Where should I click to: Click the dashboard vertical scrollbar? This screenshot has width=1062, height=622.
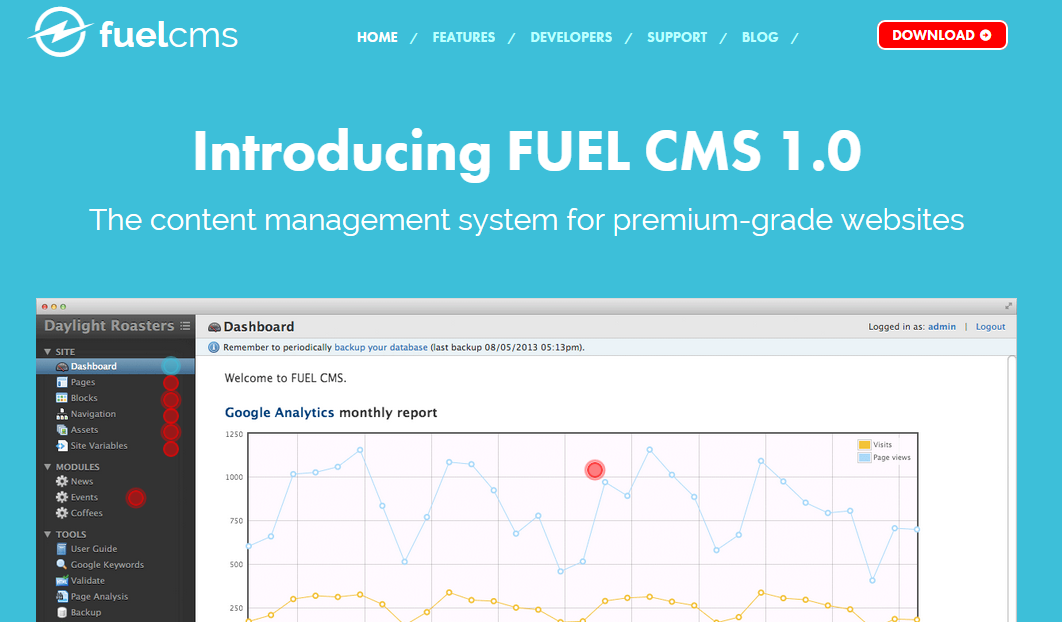[1012, 488]
